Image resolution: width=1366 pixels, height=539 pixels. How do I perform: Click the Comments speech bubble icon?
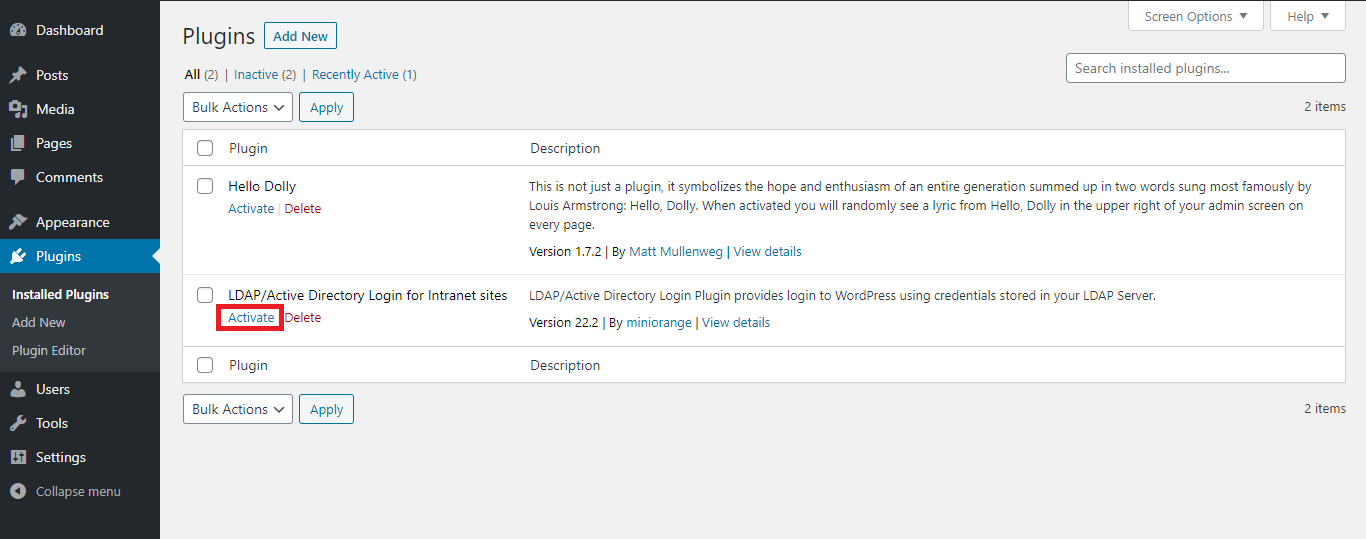pyautogui.click(x=18, y=177)
